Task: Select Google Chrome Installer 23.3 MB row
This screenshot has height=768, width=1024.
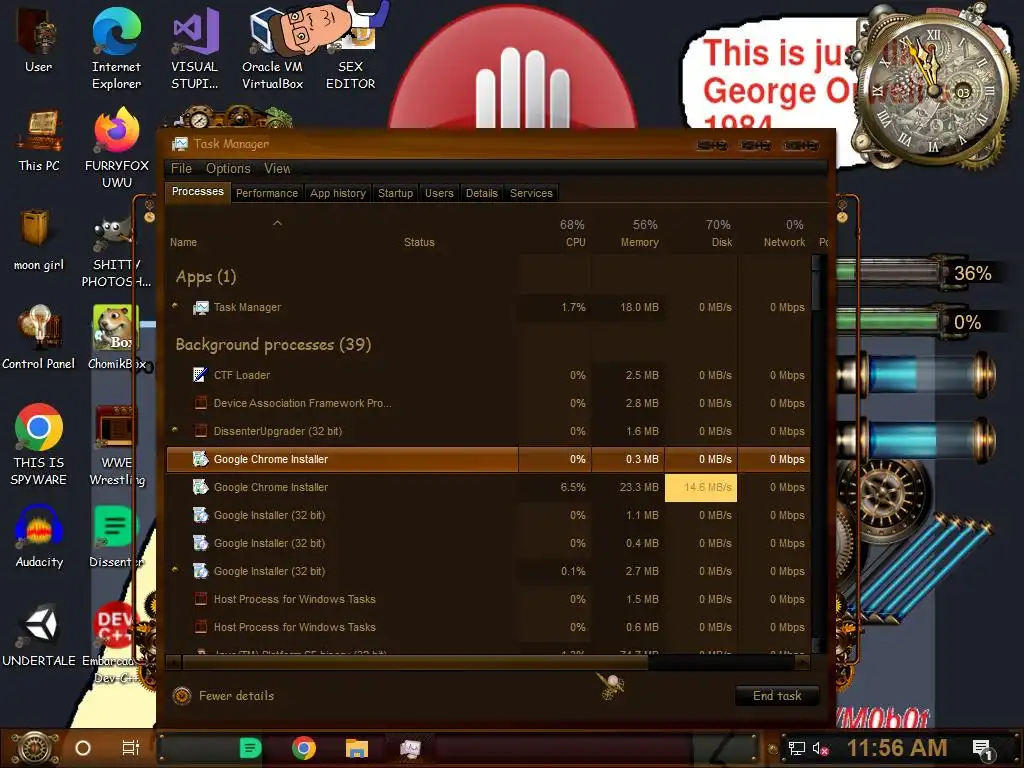Action: click(488, 487)
